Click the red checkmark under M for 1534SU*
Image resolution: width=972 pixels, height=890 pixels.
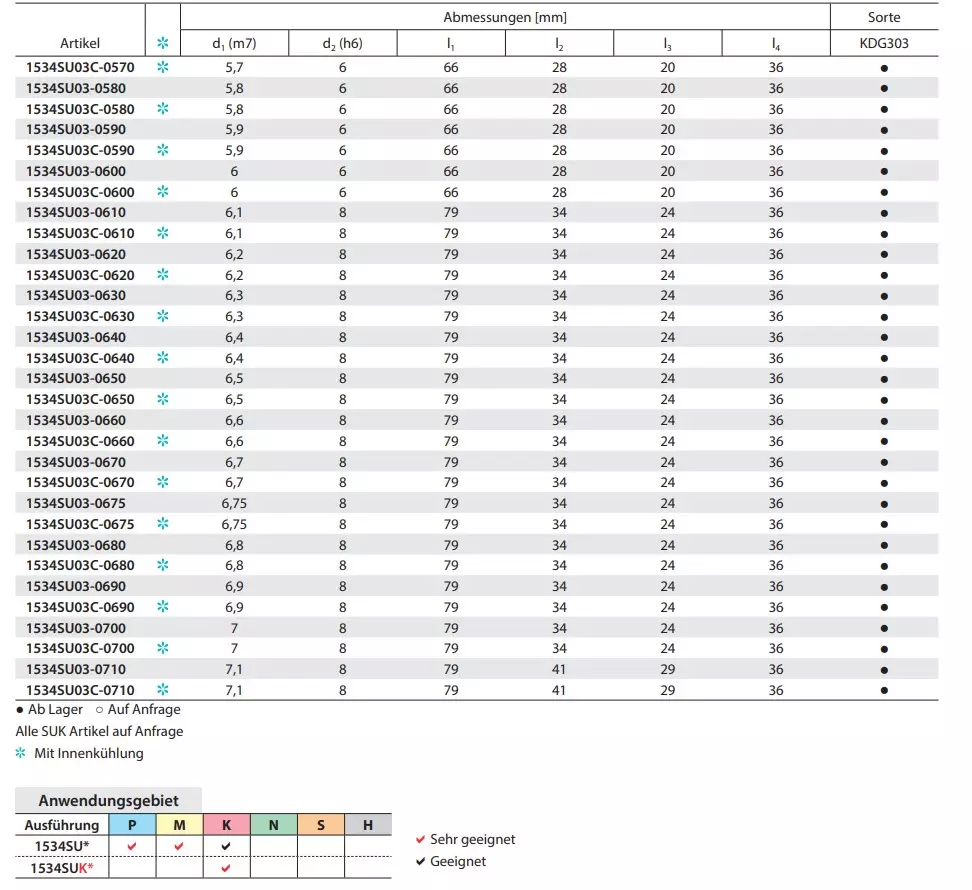click(x=179, y=847)
